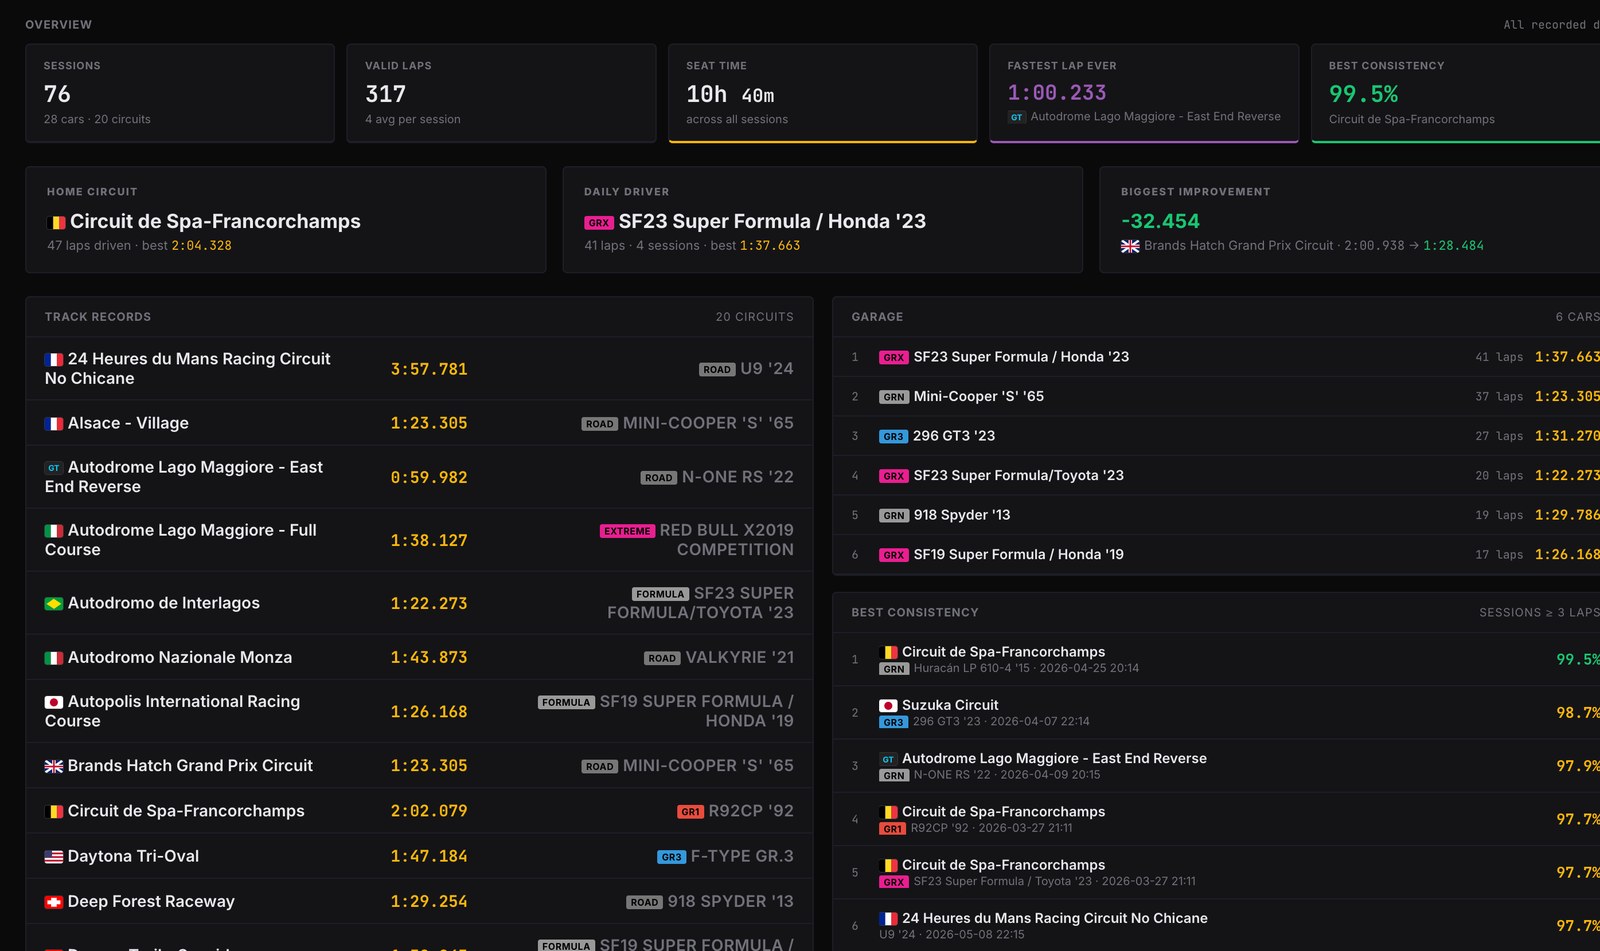Click the 3:57.781 lap time for Le Mans
This screenshot has width=1600, height=951.
pos(429,370)
